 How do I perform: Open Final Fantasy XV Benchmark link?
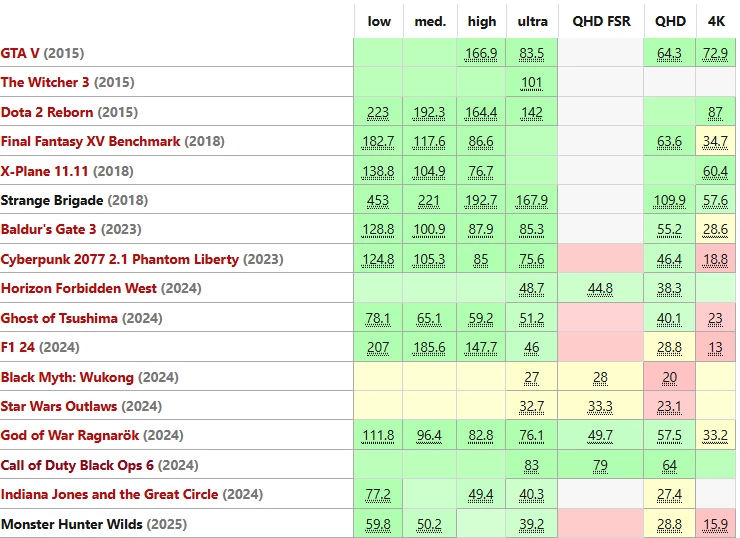click(x=90, y=141)
